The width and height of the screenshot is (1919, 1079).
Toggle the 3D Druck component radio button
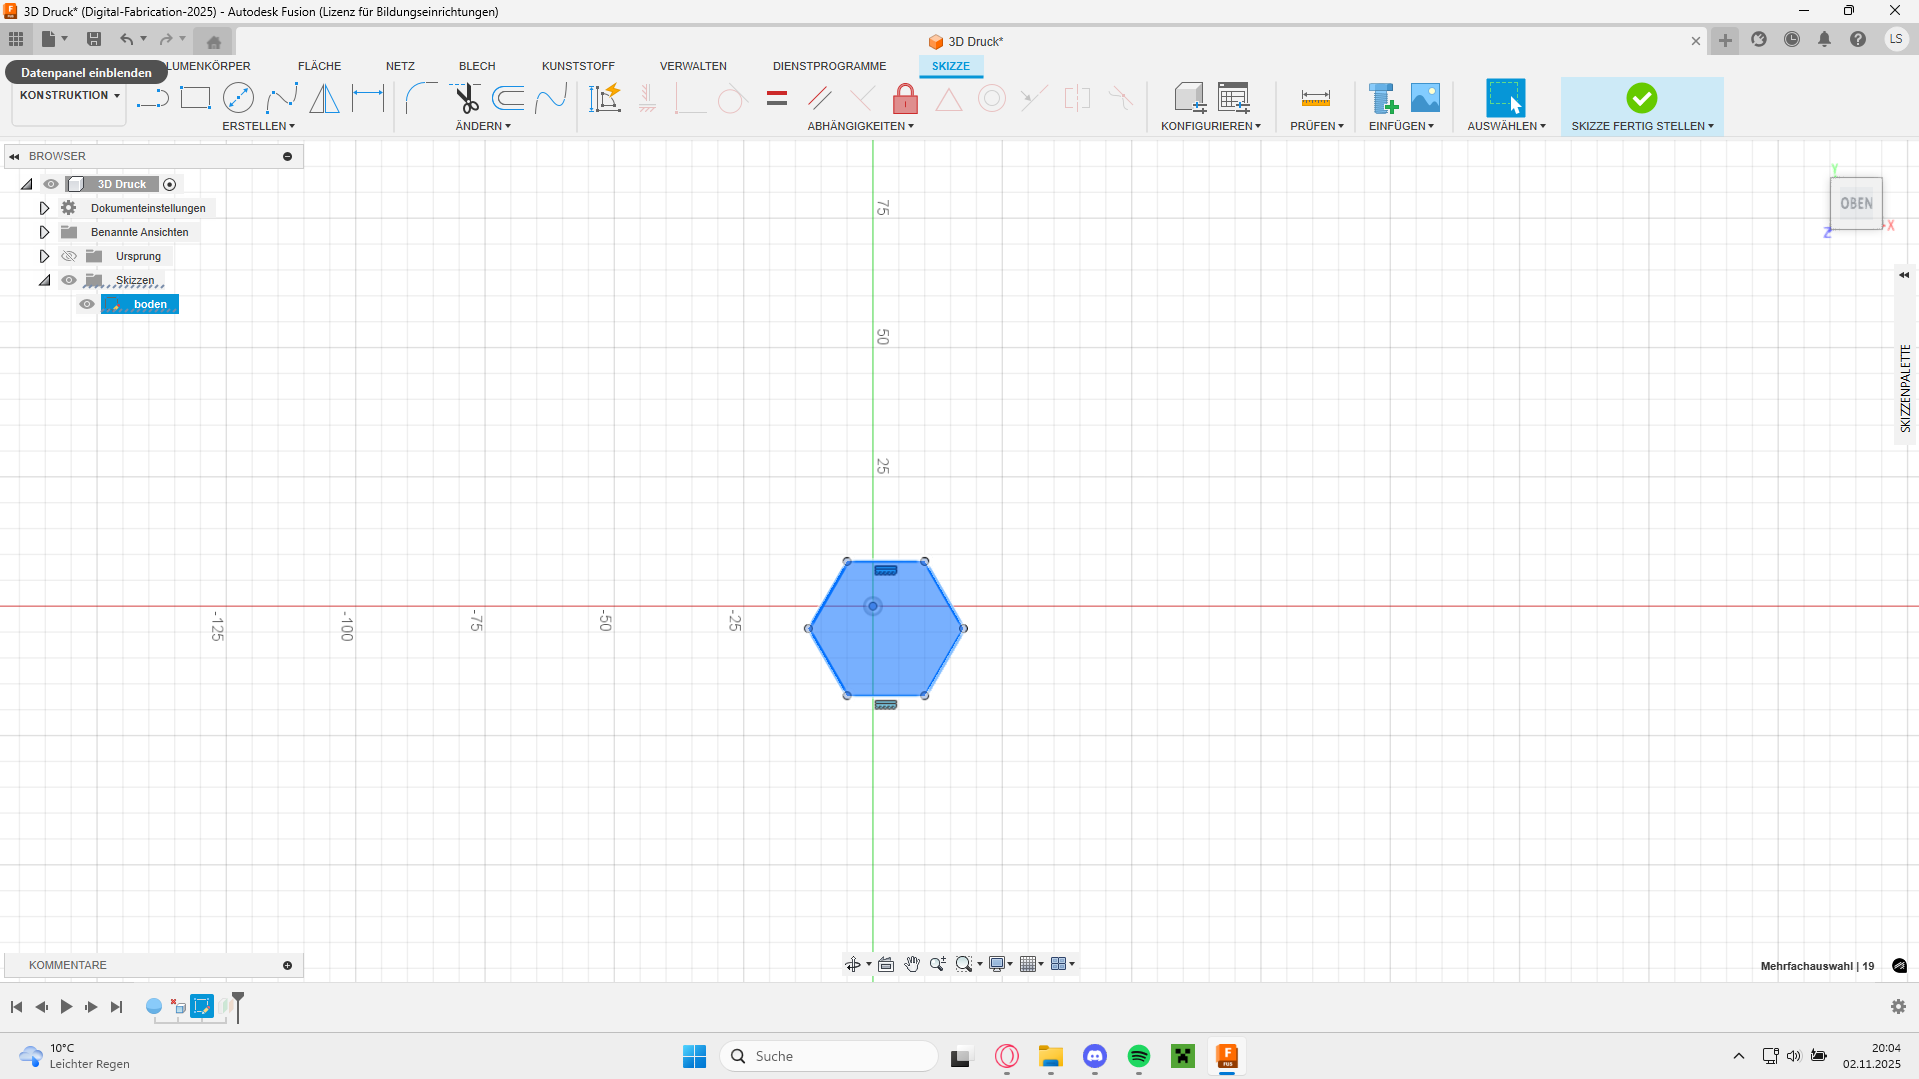click(170, 184)
